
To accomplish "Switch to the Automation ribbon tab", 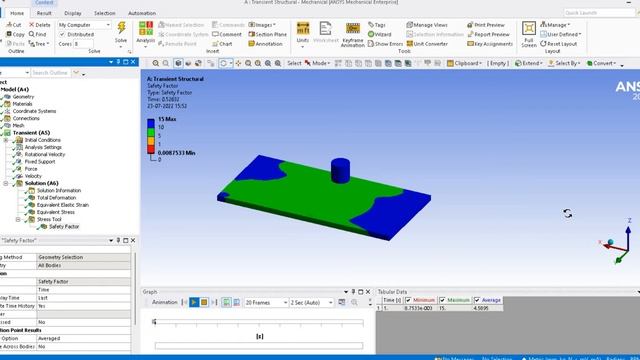I will point(142,13).
